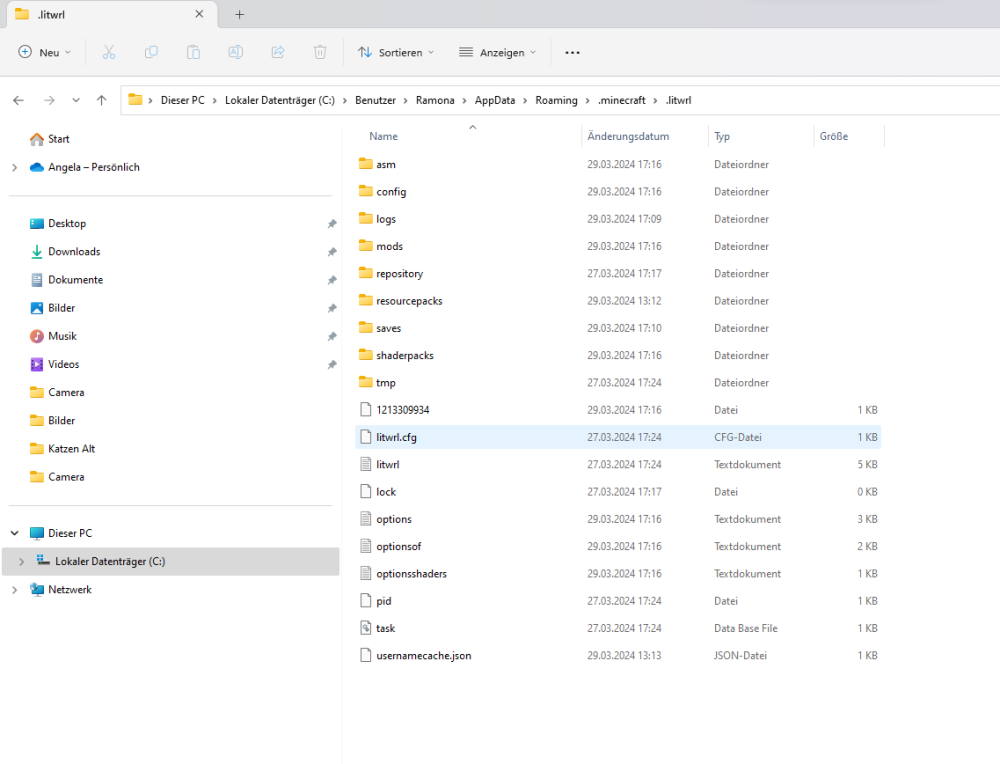Select Lokaler Datenträger (C:) in sidebar
The image size is (1000, 764).
click(171, 561)
